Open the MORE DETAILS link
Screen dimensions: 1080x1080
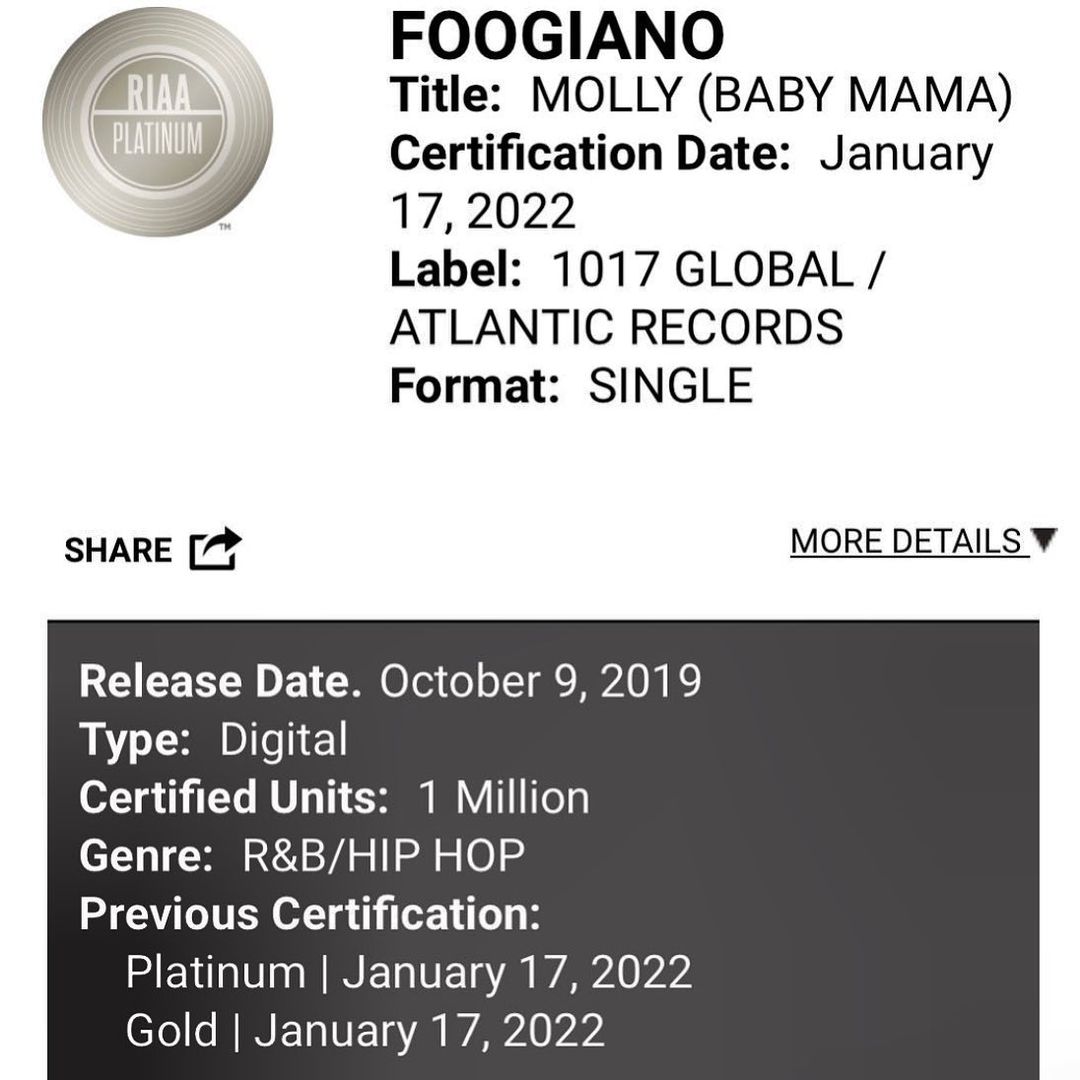pos(905,541)
